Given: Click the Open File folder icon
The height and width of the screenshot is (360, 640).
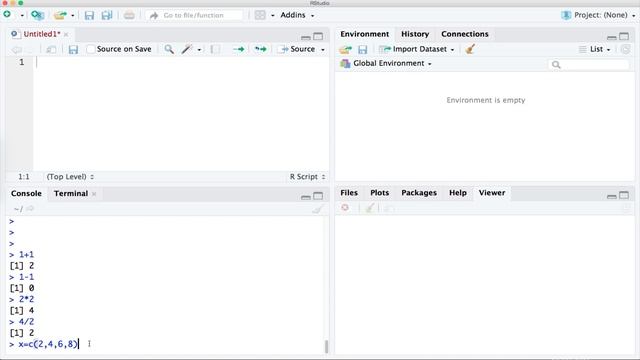Looking at the screenshot, I should coord(60,15).
